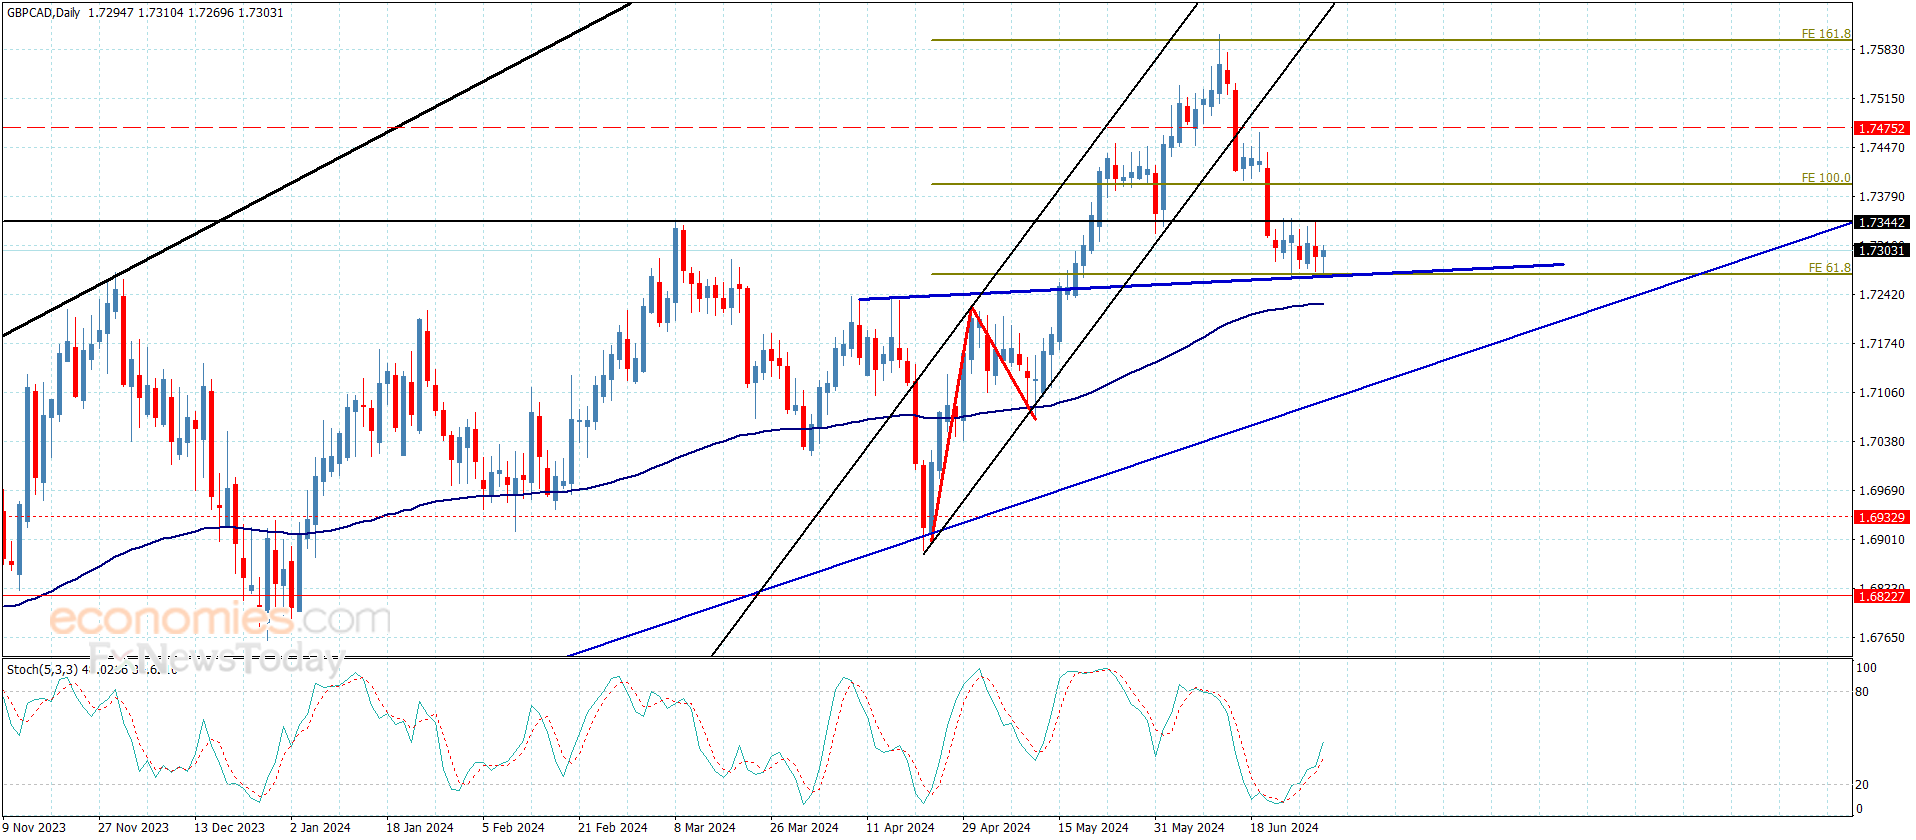1916x840 pixels.
Task: Click the stochastic 100 scale label
Action: click(x=1866, y=668)
